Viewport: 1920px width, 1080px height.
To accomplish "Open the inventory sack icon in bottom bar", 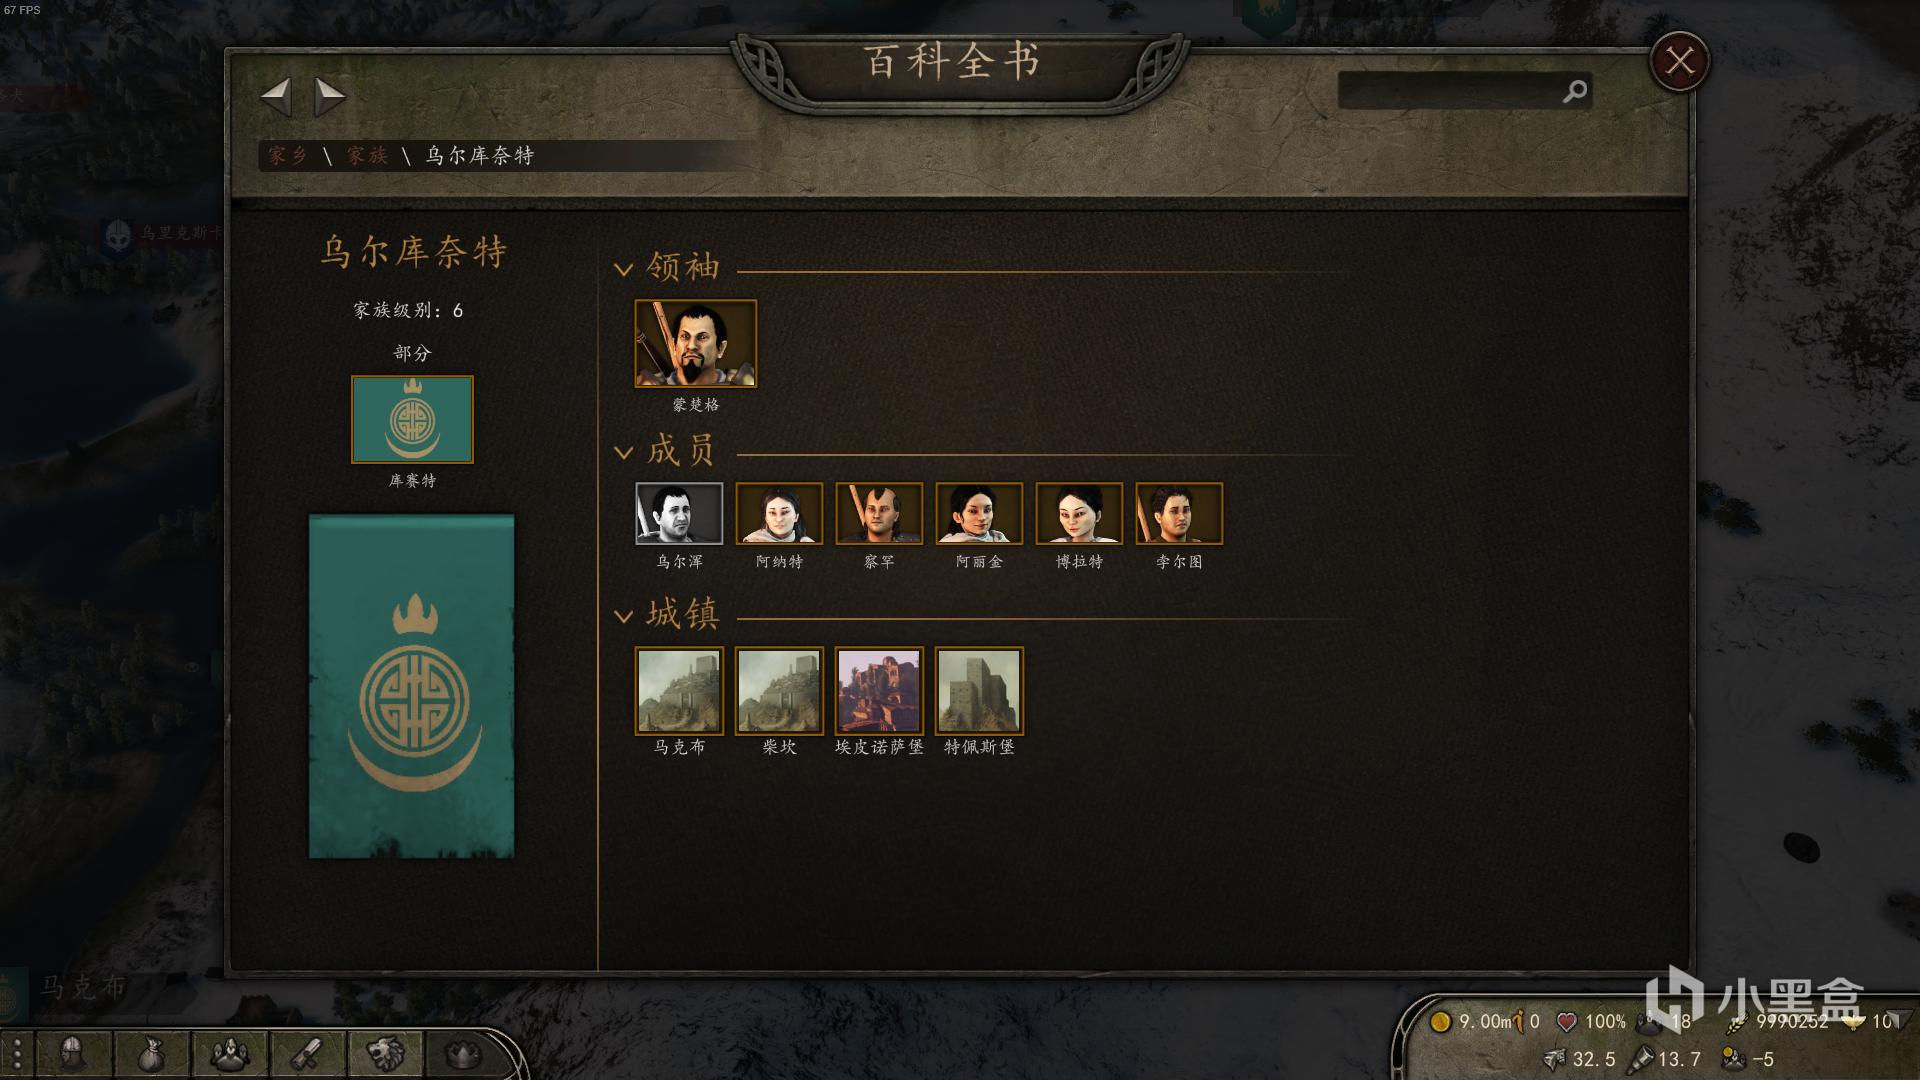I will [150, 1054].
